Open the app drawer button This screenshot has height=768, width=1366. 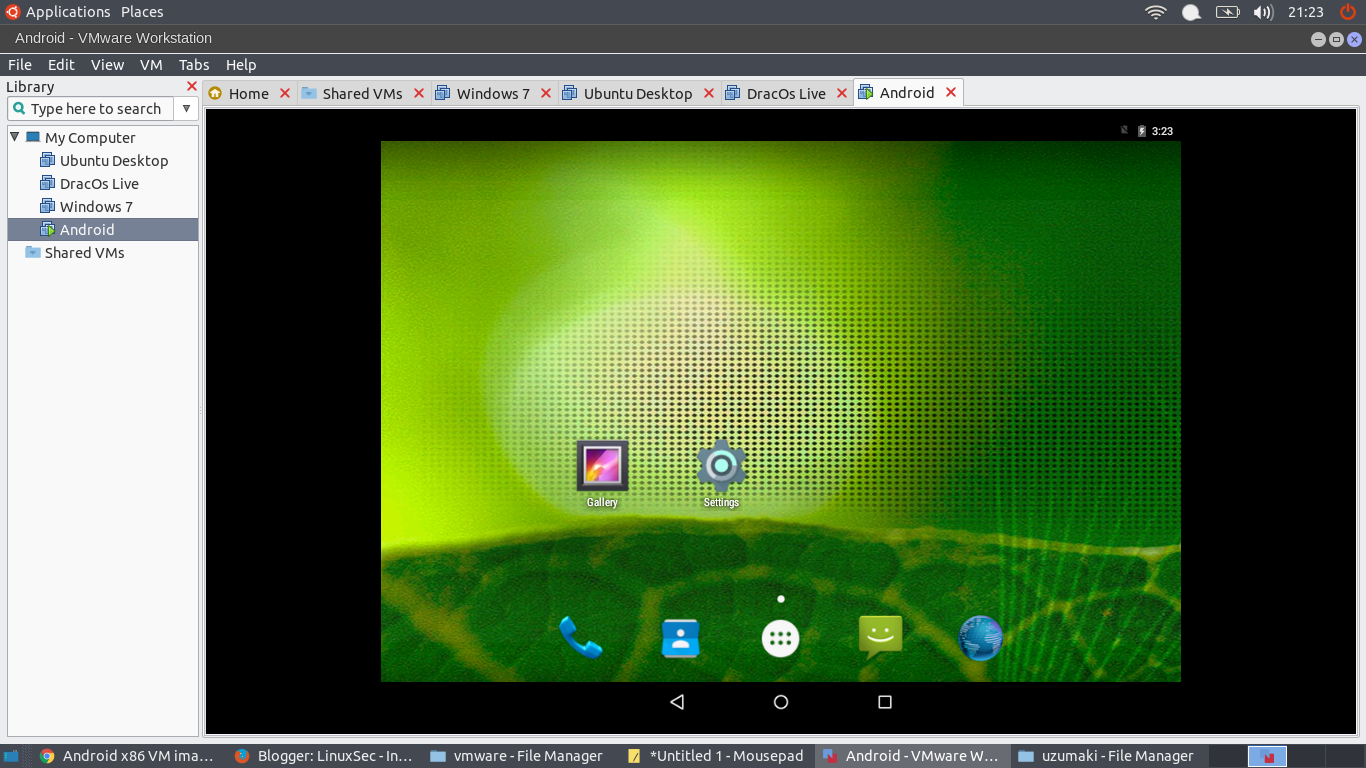[781, 638]
